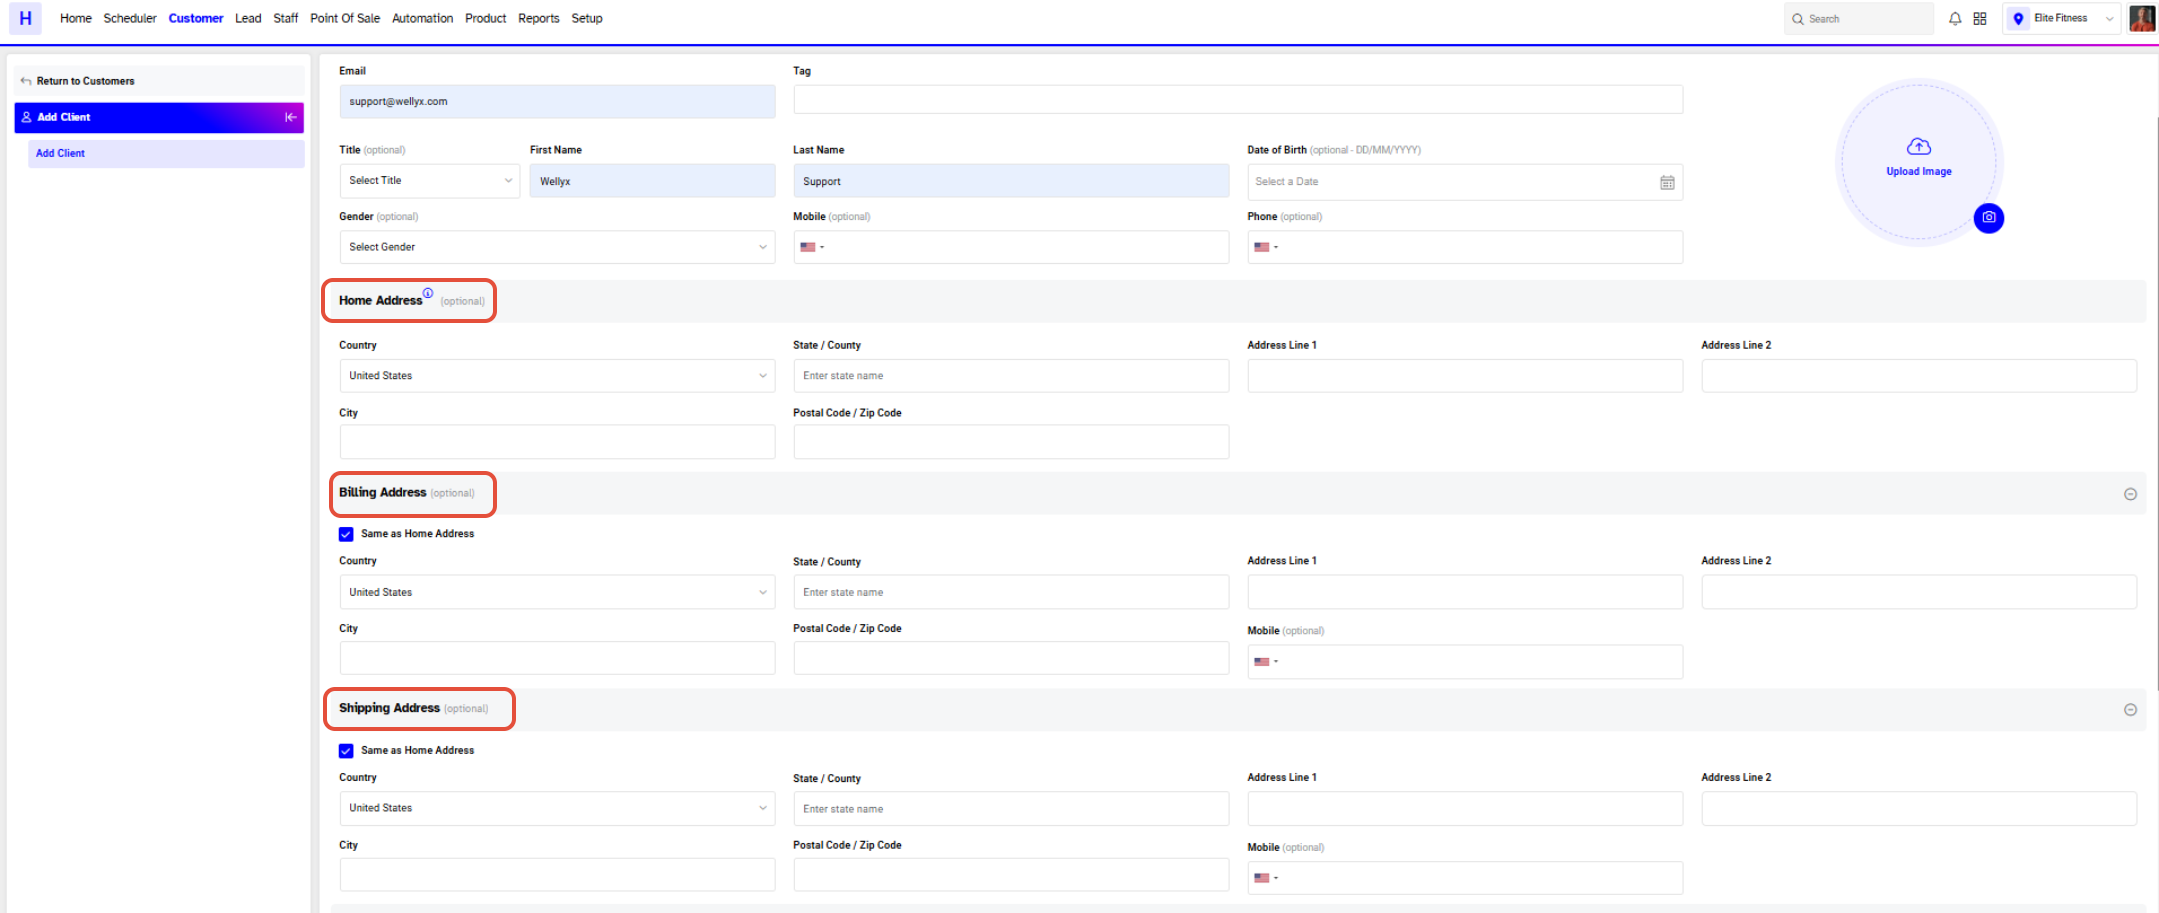Select the Billing Mobile country flag
2159x913 pixels.
(1262, 662)
